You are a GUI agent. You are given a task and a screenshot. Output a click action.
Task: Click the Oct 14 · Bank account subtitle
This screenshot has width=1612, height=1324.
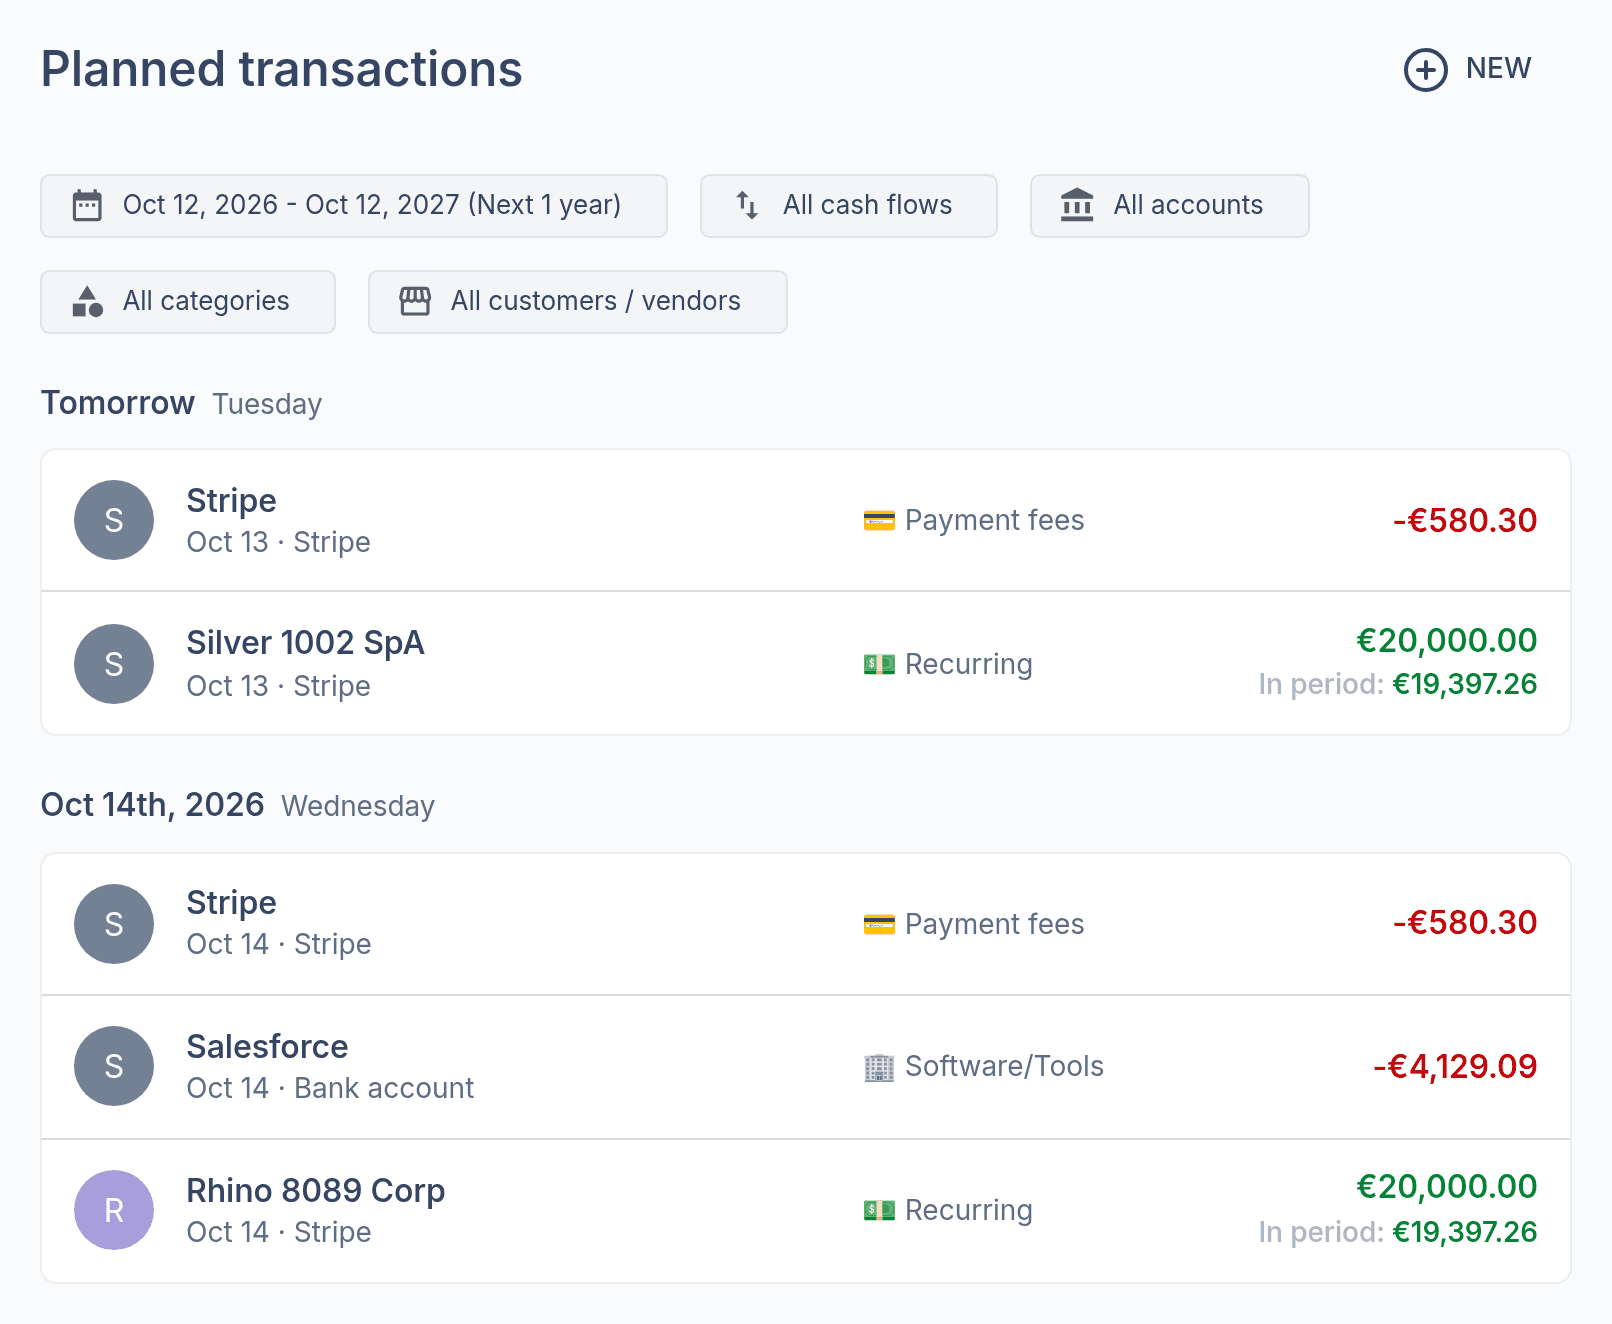pos(330,1088)
